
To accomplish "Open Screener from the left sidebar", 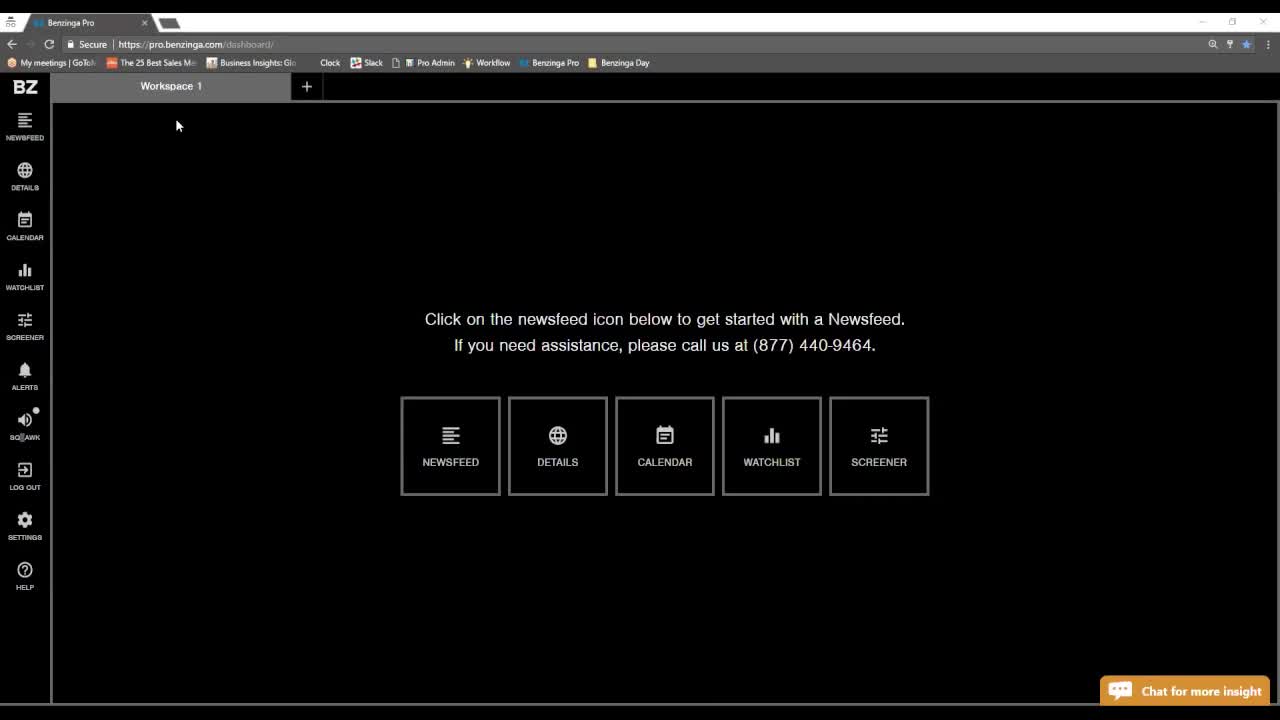I will (x=25, y=327).
